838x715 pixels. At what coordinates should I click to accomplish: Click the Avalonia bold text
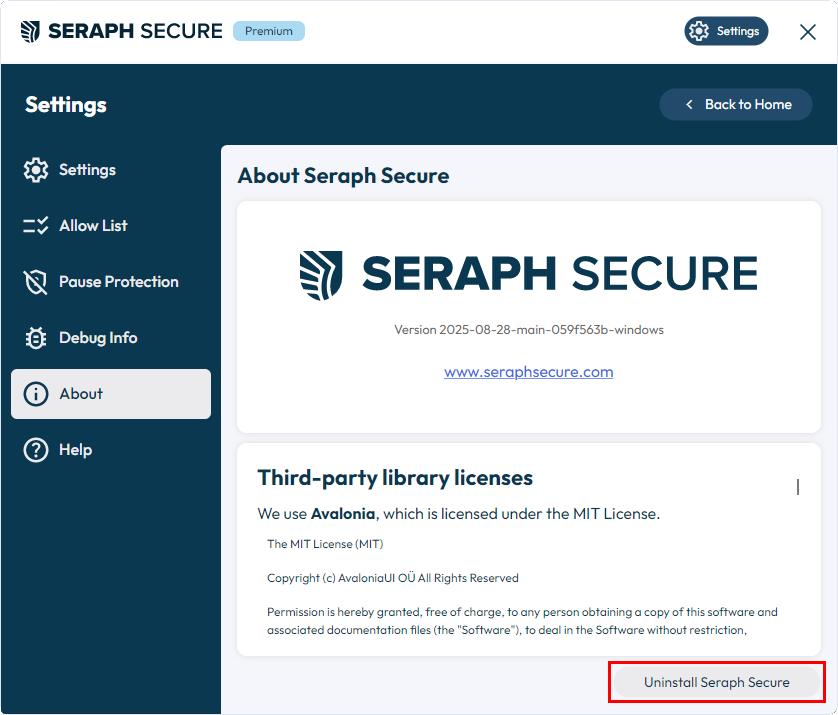pos(343,514)
